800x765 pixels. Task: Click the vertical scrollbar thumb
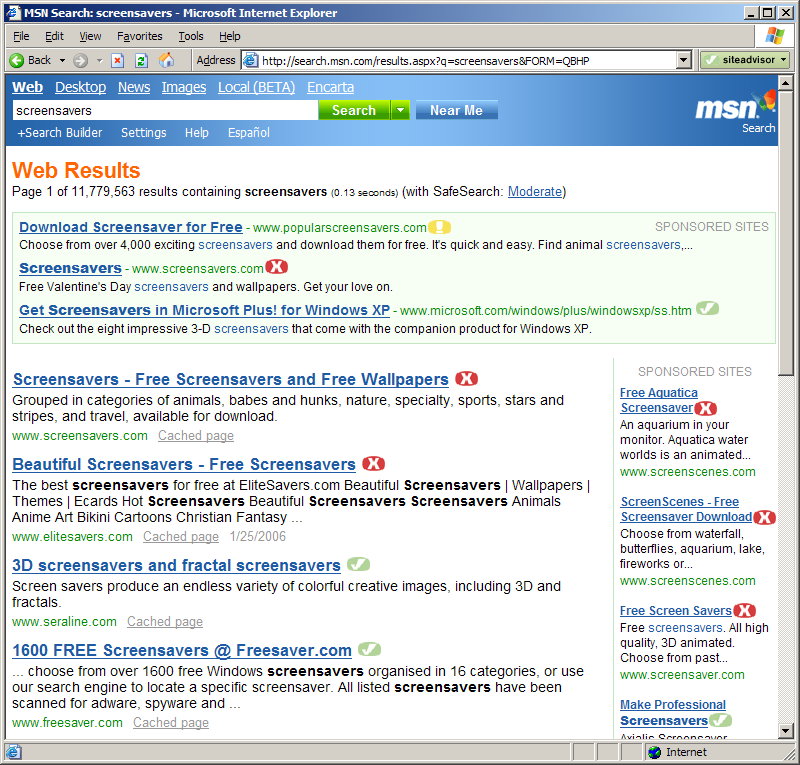pos(786,233)
